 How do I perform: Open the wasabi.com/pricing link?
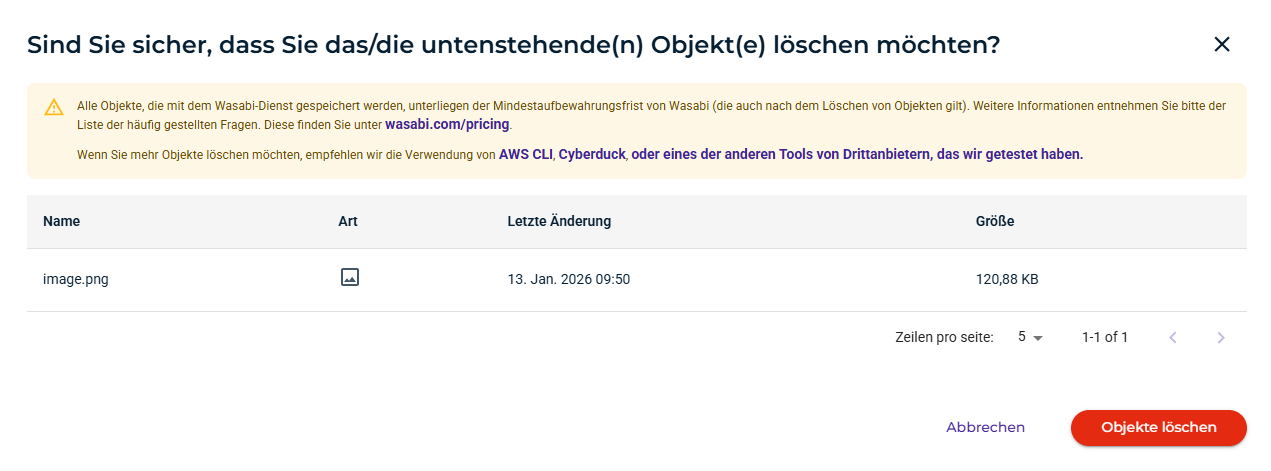coord(447,125)
